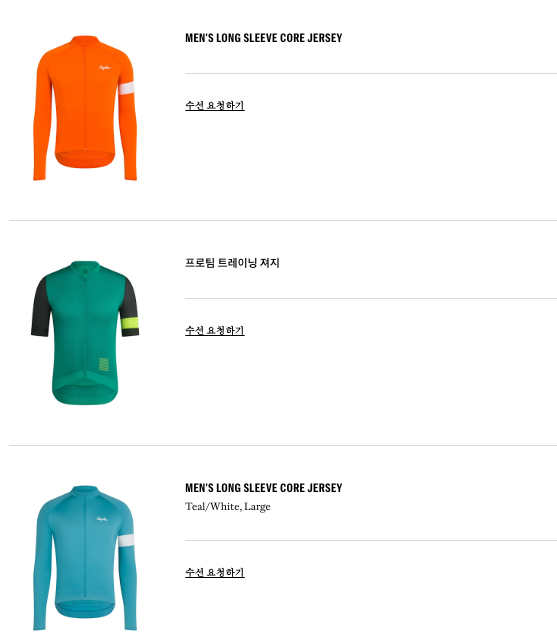Click the hem of the green jersey
This screenshot has height=641, width=557.
click(x=85, y=395)
